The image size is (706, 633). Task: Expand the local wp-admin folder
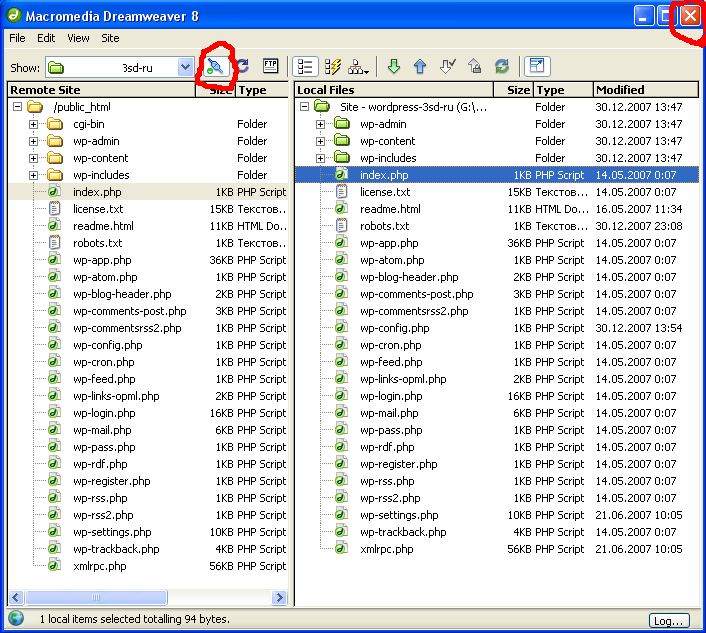coord(320,124)
